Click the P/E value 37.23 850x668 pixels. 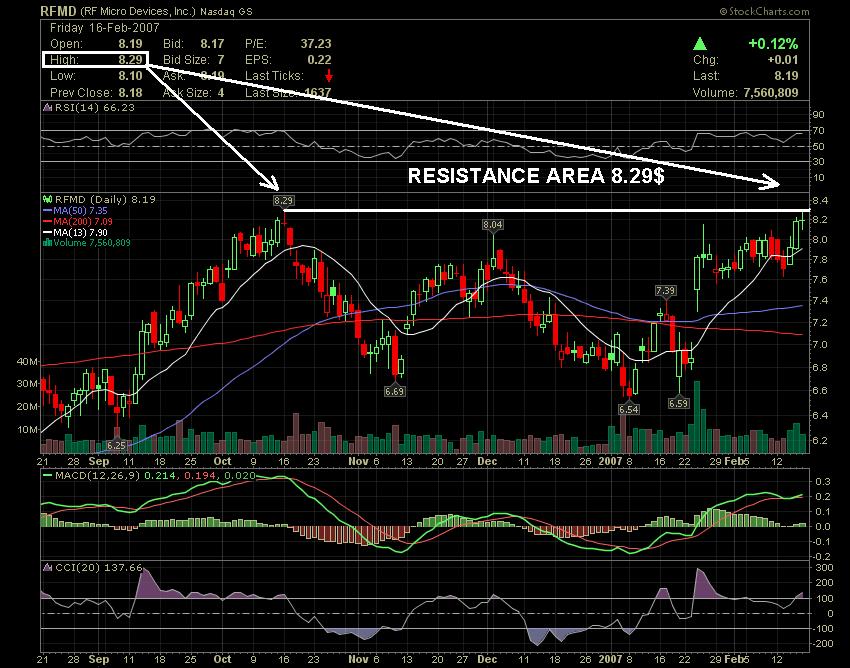(316, 44)
